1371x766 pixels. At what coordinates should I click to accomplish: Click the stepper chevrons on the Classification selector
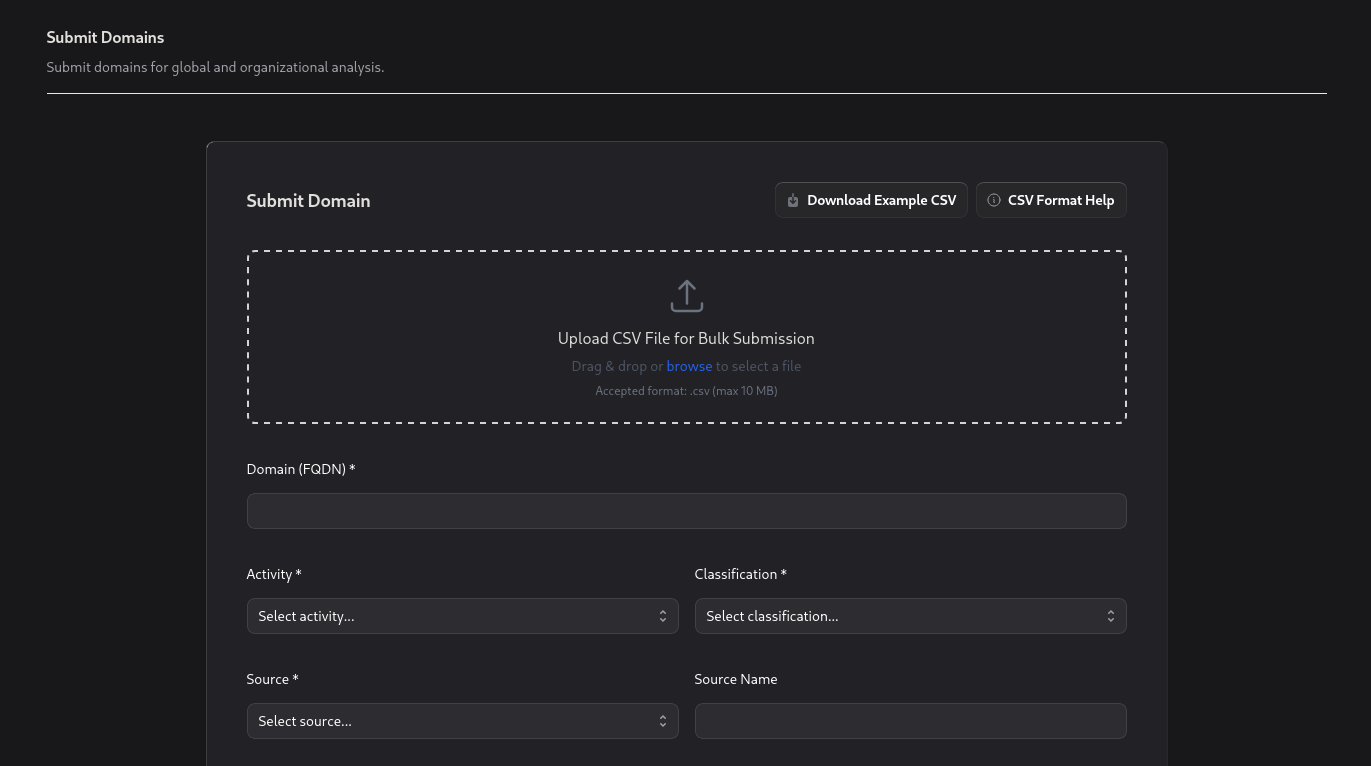1111,616
